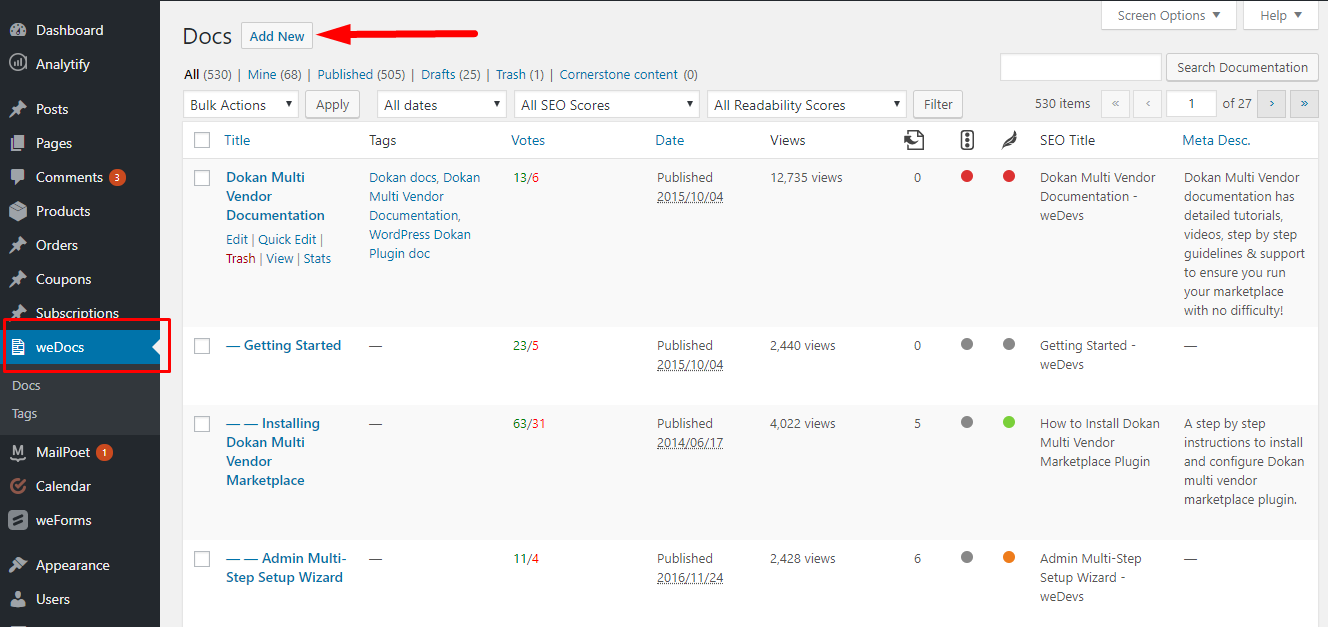The height and width of the screenshot is (627, 1328).
Task: Click the Filter button
Action: click(x=938, y=104)
